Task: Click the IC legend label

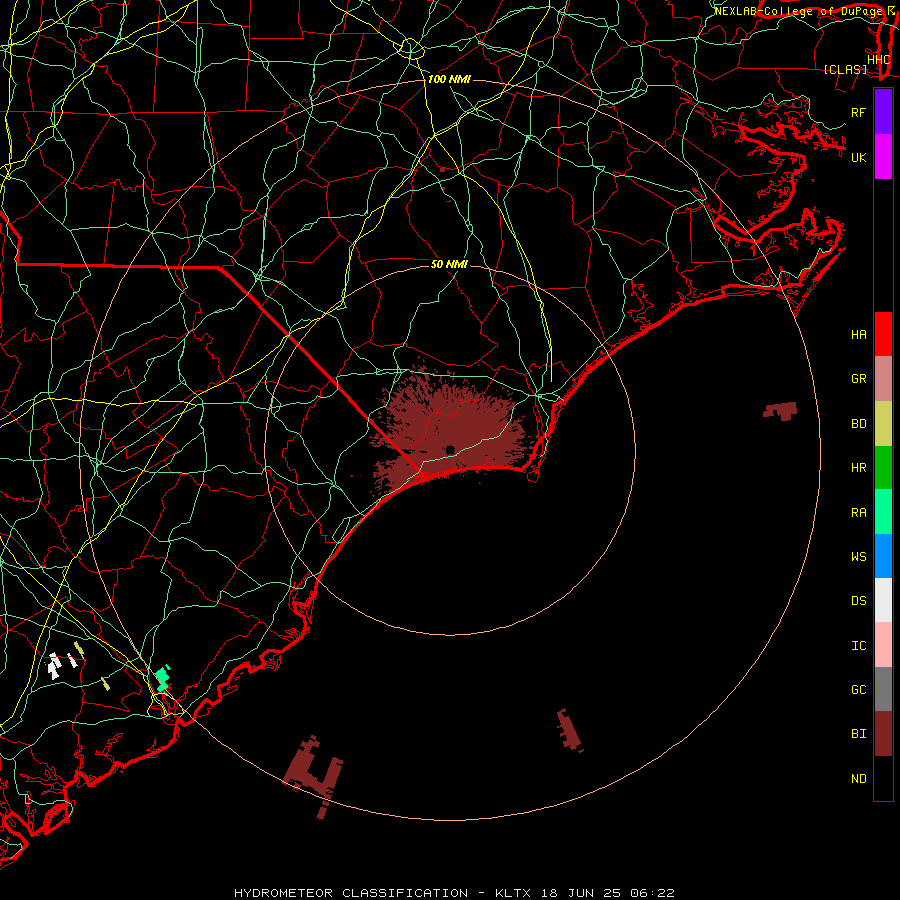Action: pyautogui.click(x=858, y=646)
